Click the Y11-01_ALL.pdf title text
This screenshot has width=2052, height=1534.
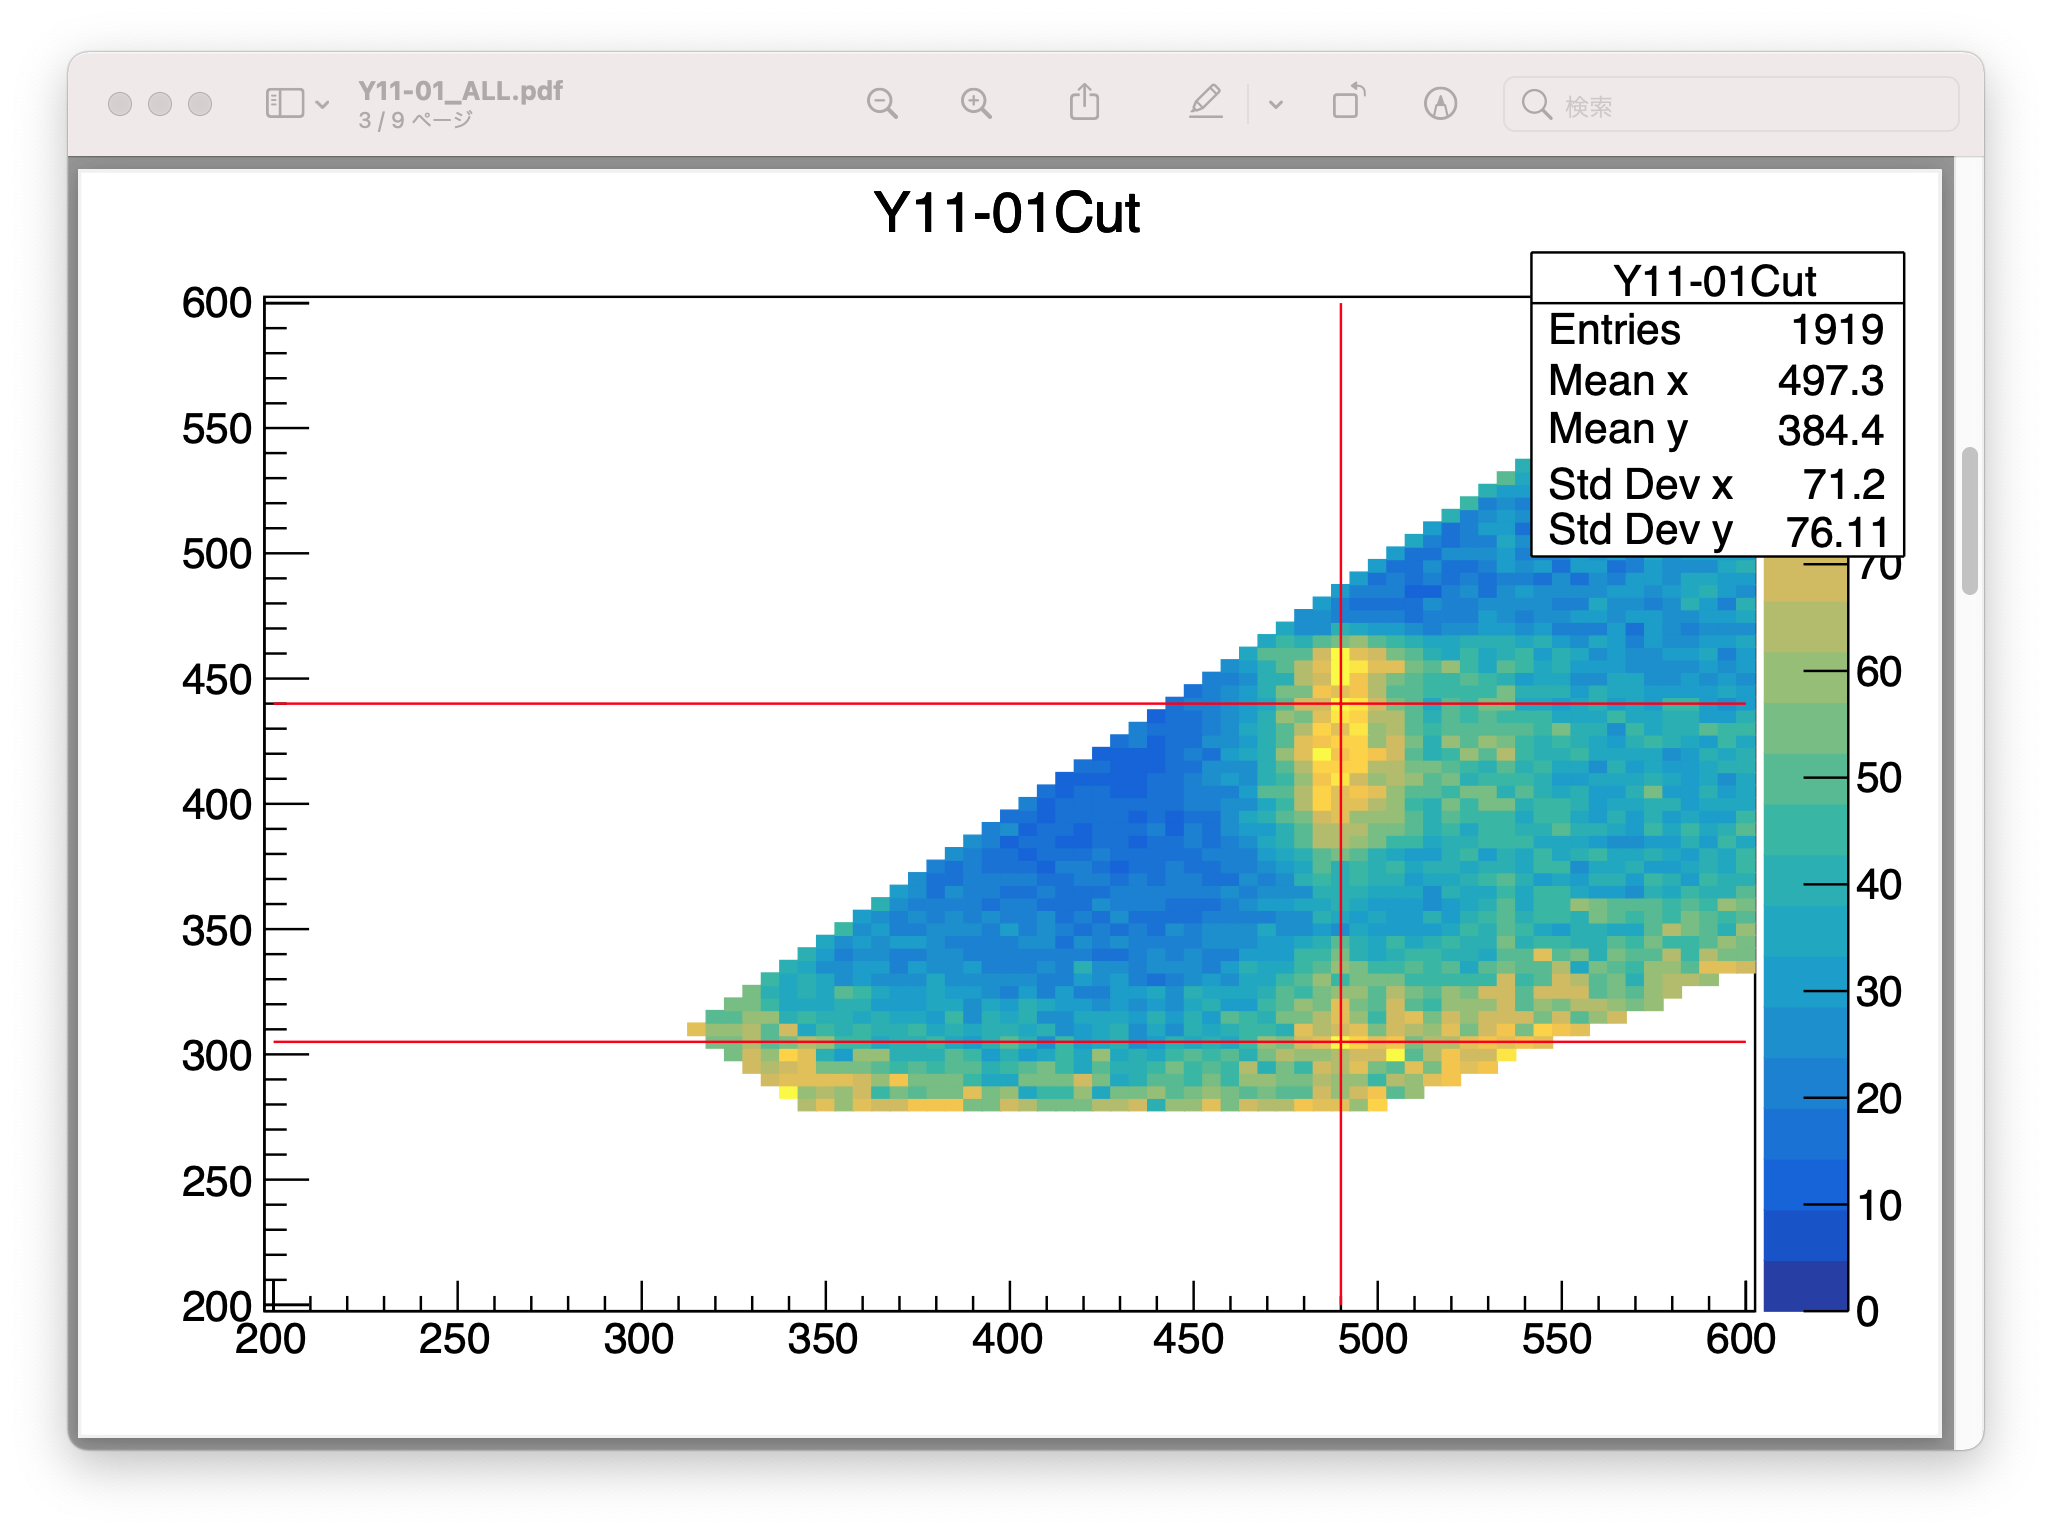[x=461, y=91]
